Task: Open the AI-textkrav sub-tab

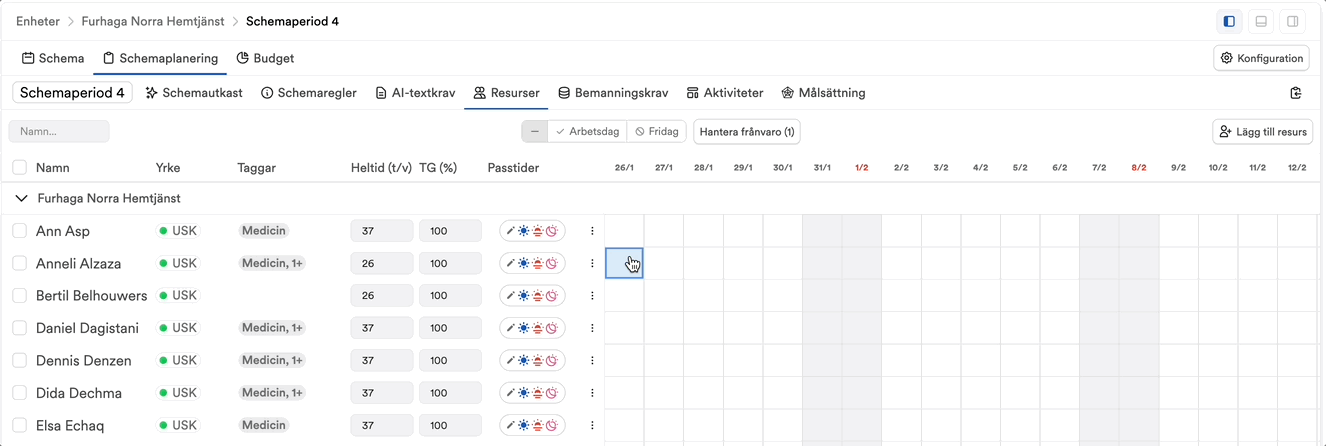Action: tap(415, 93)
